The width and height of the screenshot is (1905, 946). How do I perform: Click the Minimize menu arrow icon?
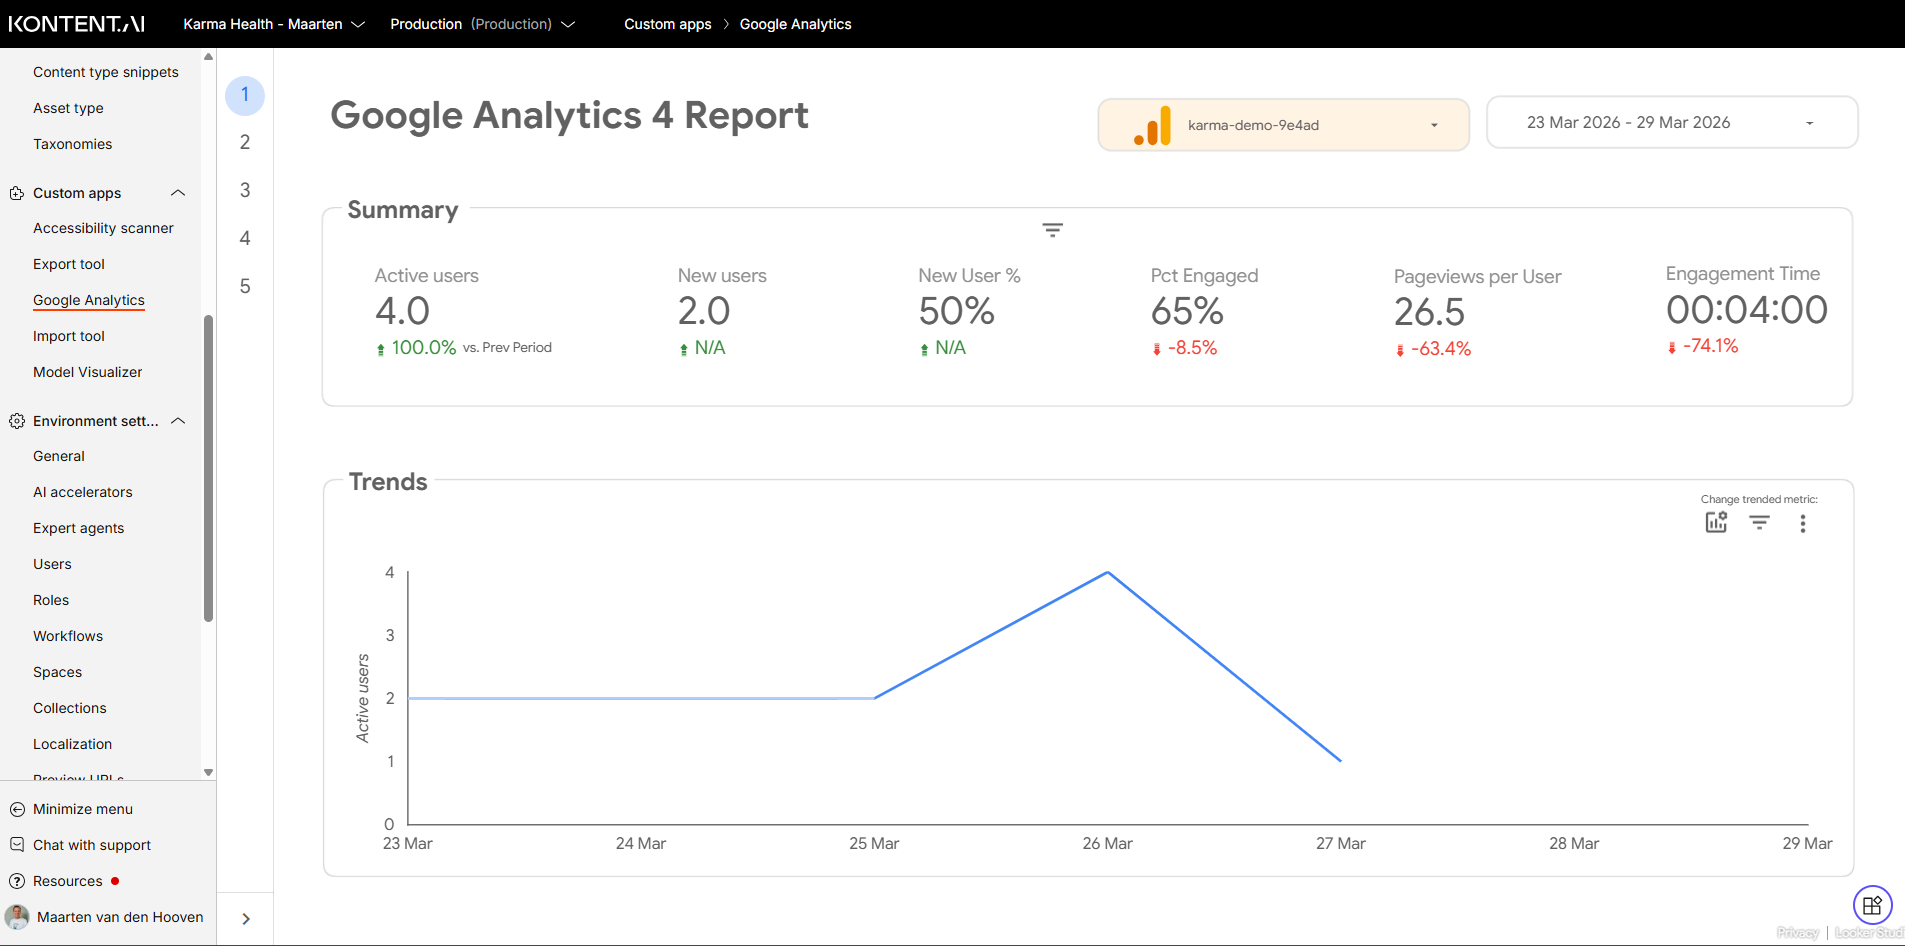click(x=17, y=809)
